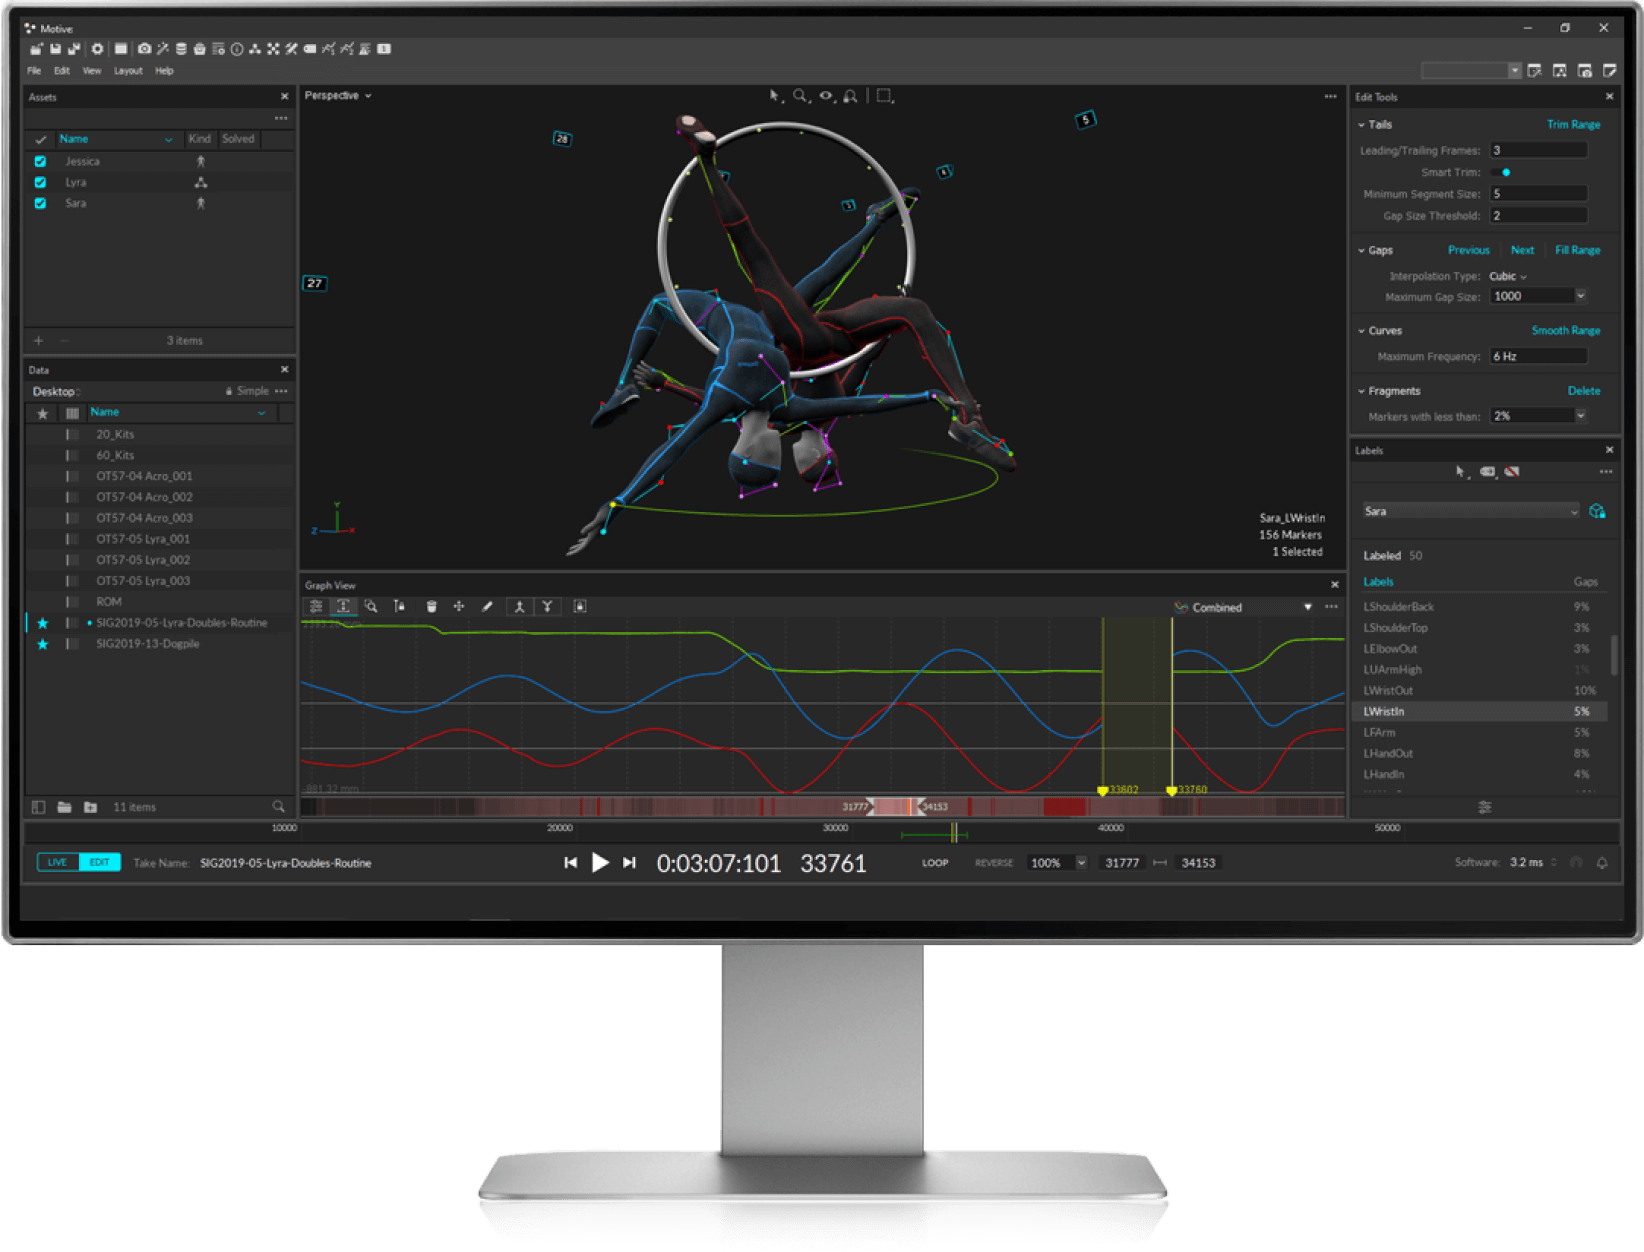Select the quick labeling cube icon beside Sara

click(1597, 511)
